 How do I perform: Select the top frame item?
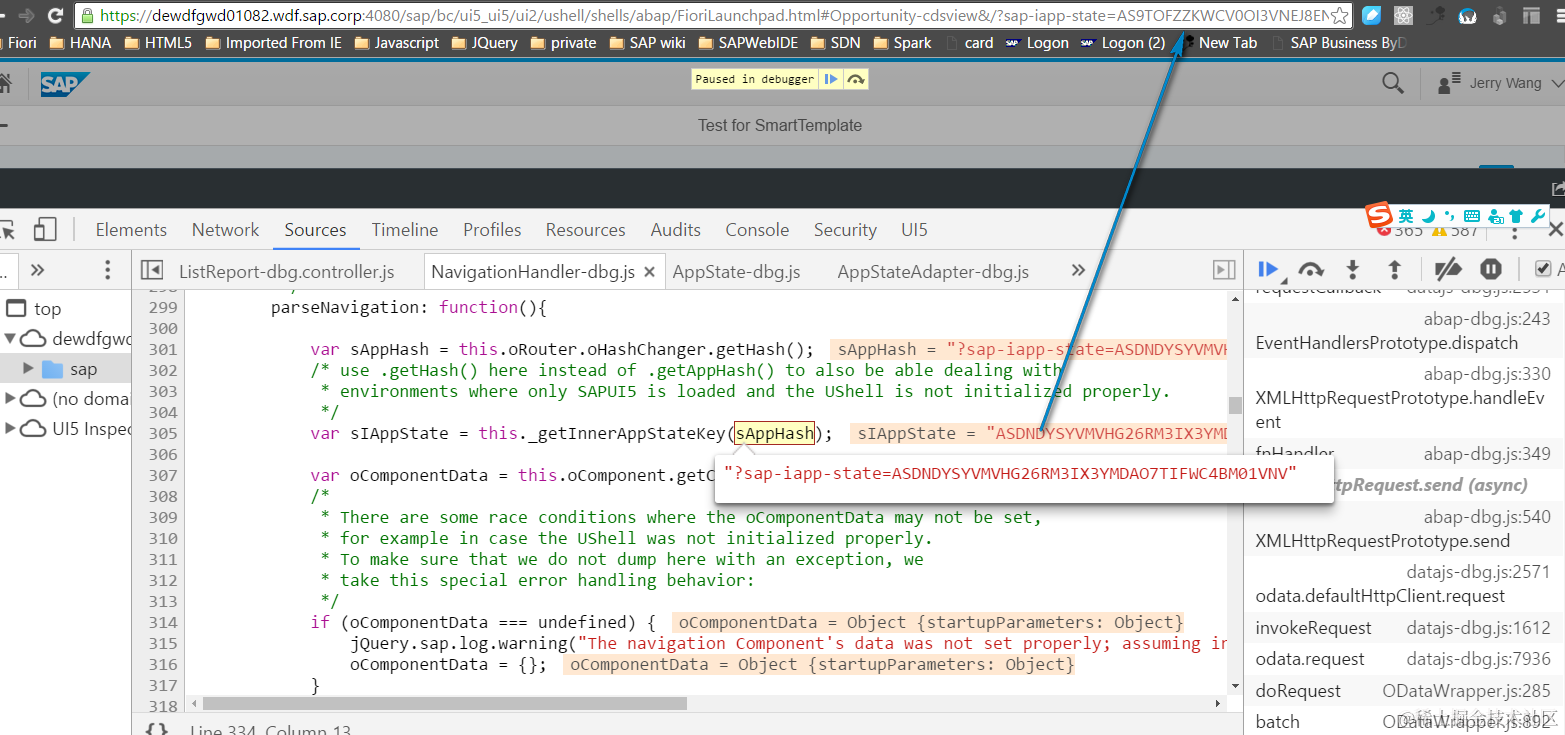coord(47,308)
